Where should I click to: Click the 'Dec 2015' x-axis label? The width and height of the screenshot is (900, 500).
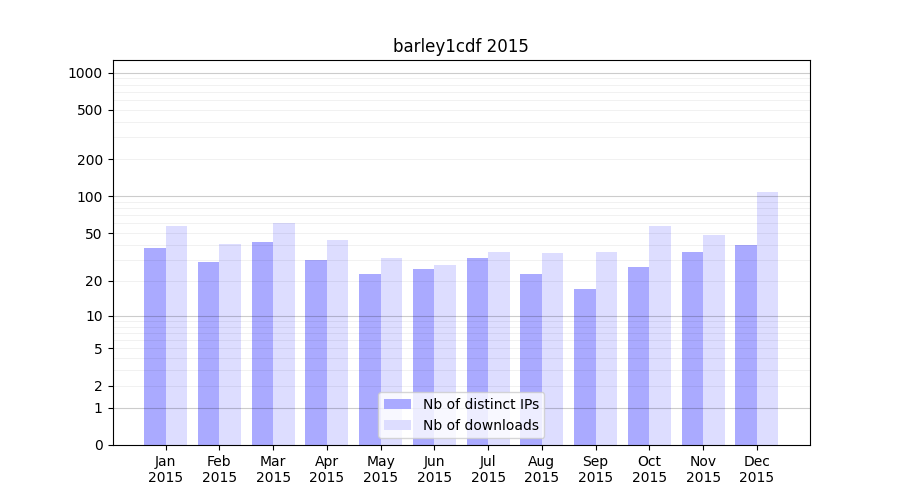[x=757, y=469]
